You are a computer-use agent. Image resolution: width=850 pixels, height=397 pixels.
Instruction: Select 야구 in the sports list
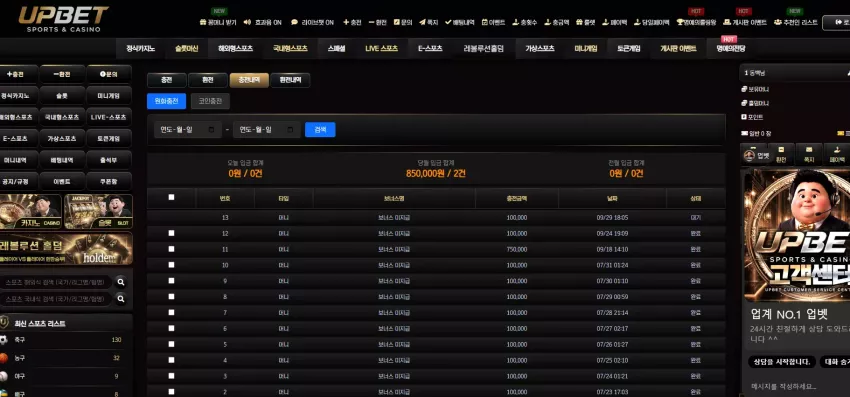pyautogui.click(x=66, y=376)
